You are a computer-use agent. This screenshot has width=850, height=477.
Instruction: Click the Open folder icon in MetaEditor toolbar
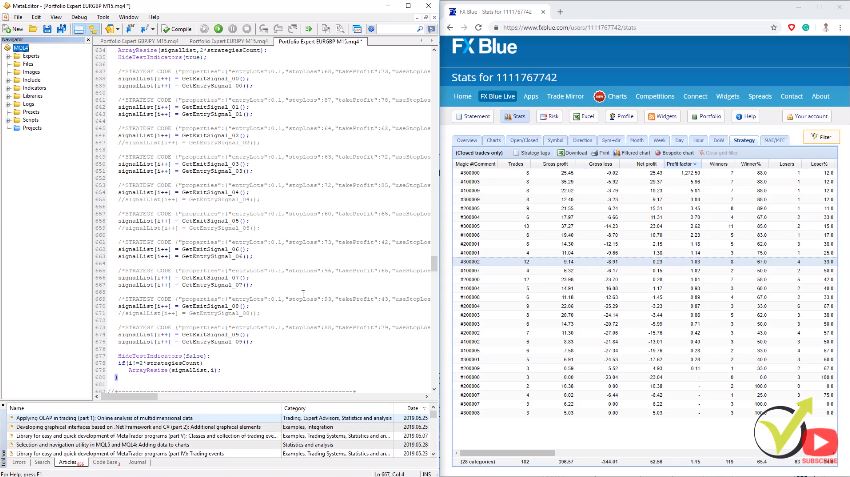click(33, 29)
